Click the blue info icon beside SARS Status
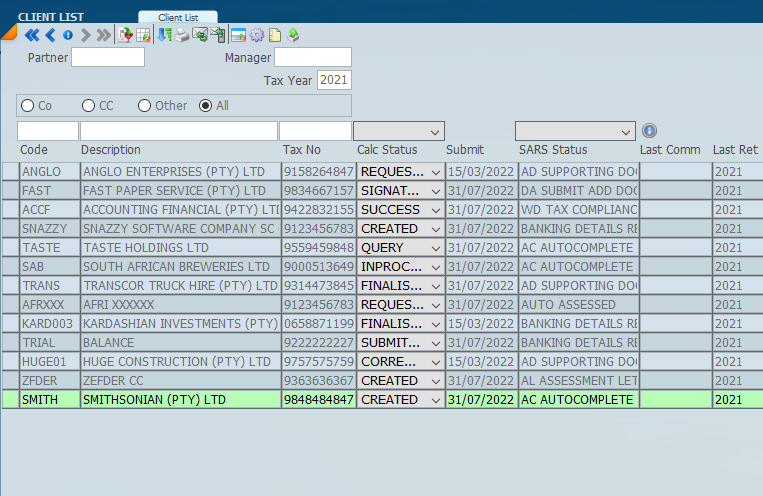This screenshot has height=496, width=763. click(649, 130)
